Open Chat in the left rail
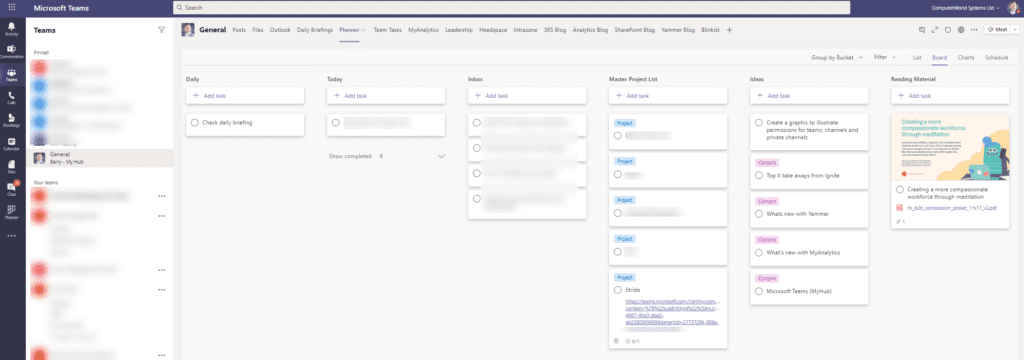Screen dimensions: 1024x360 [12, 189]
